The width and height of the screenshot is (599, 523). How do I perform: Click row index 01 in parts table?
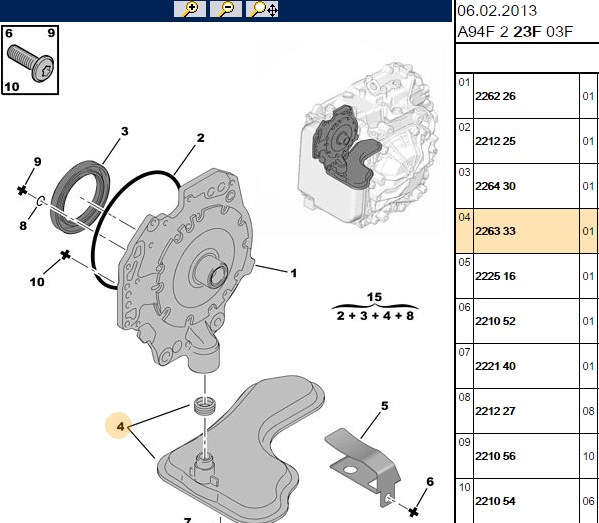coord(464,82)
